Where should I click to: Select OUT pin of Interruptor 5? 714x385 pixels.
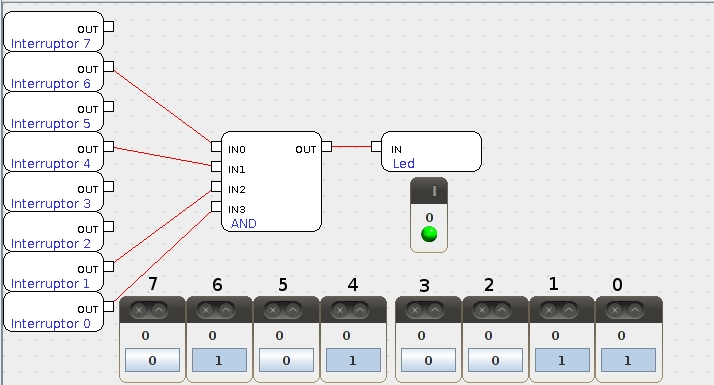click(108, 107)
